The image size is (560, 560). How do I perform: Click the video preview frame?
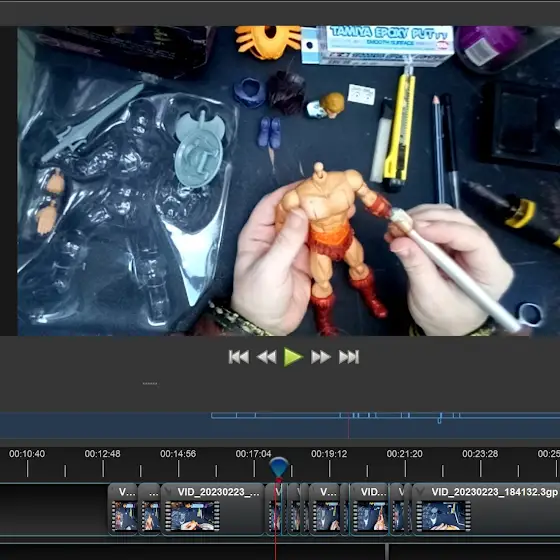(x=289, y=181)
